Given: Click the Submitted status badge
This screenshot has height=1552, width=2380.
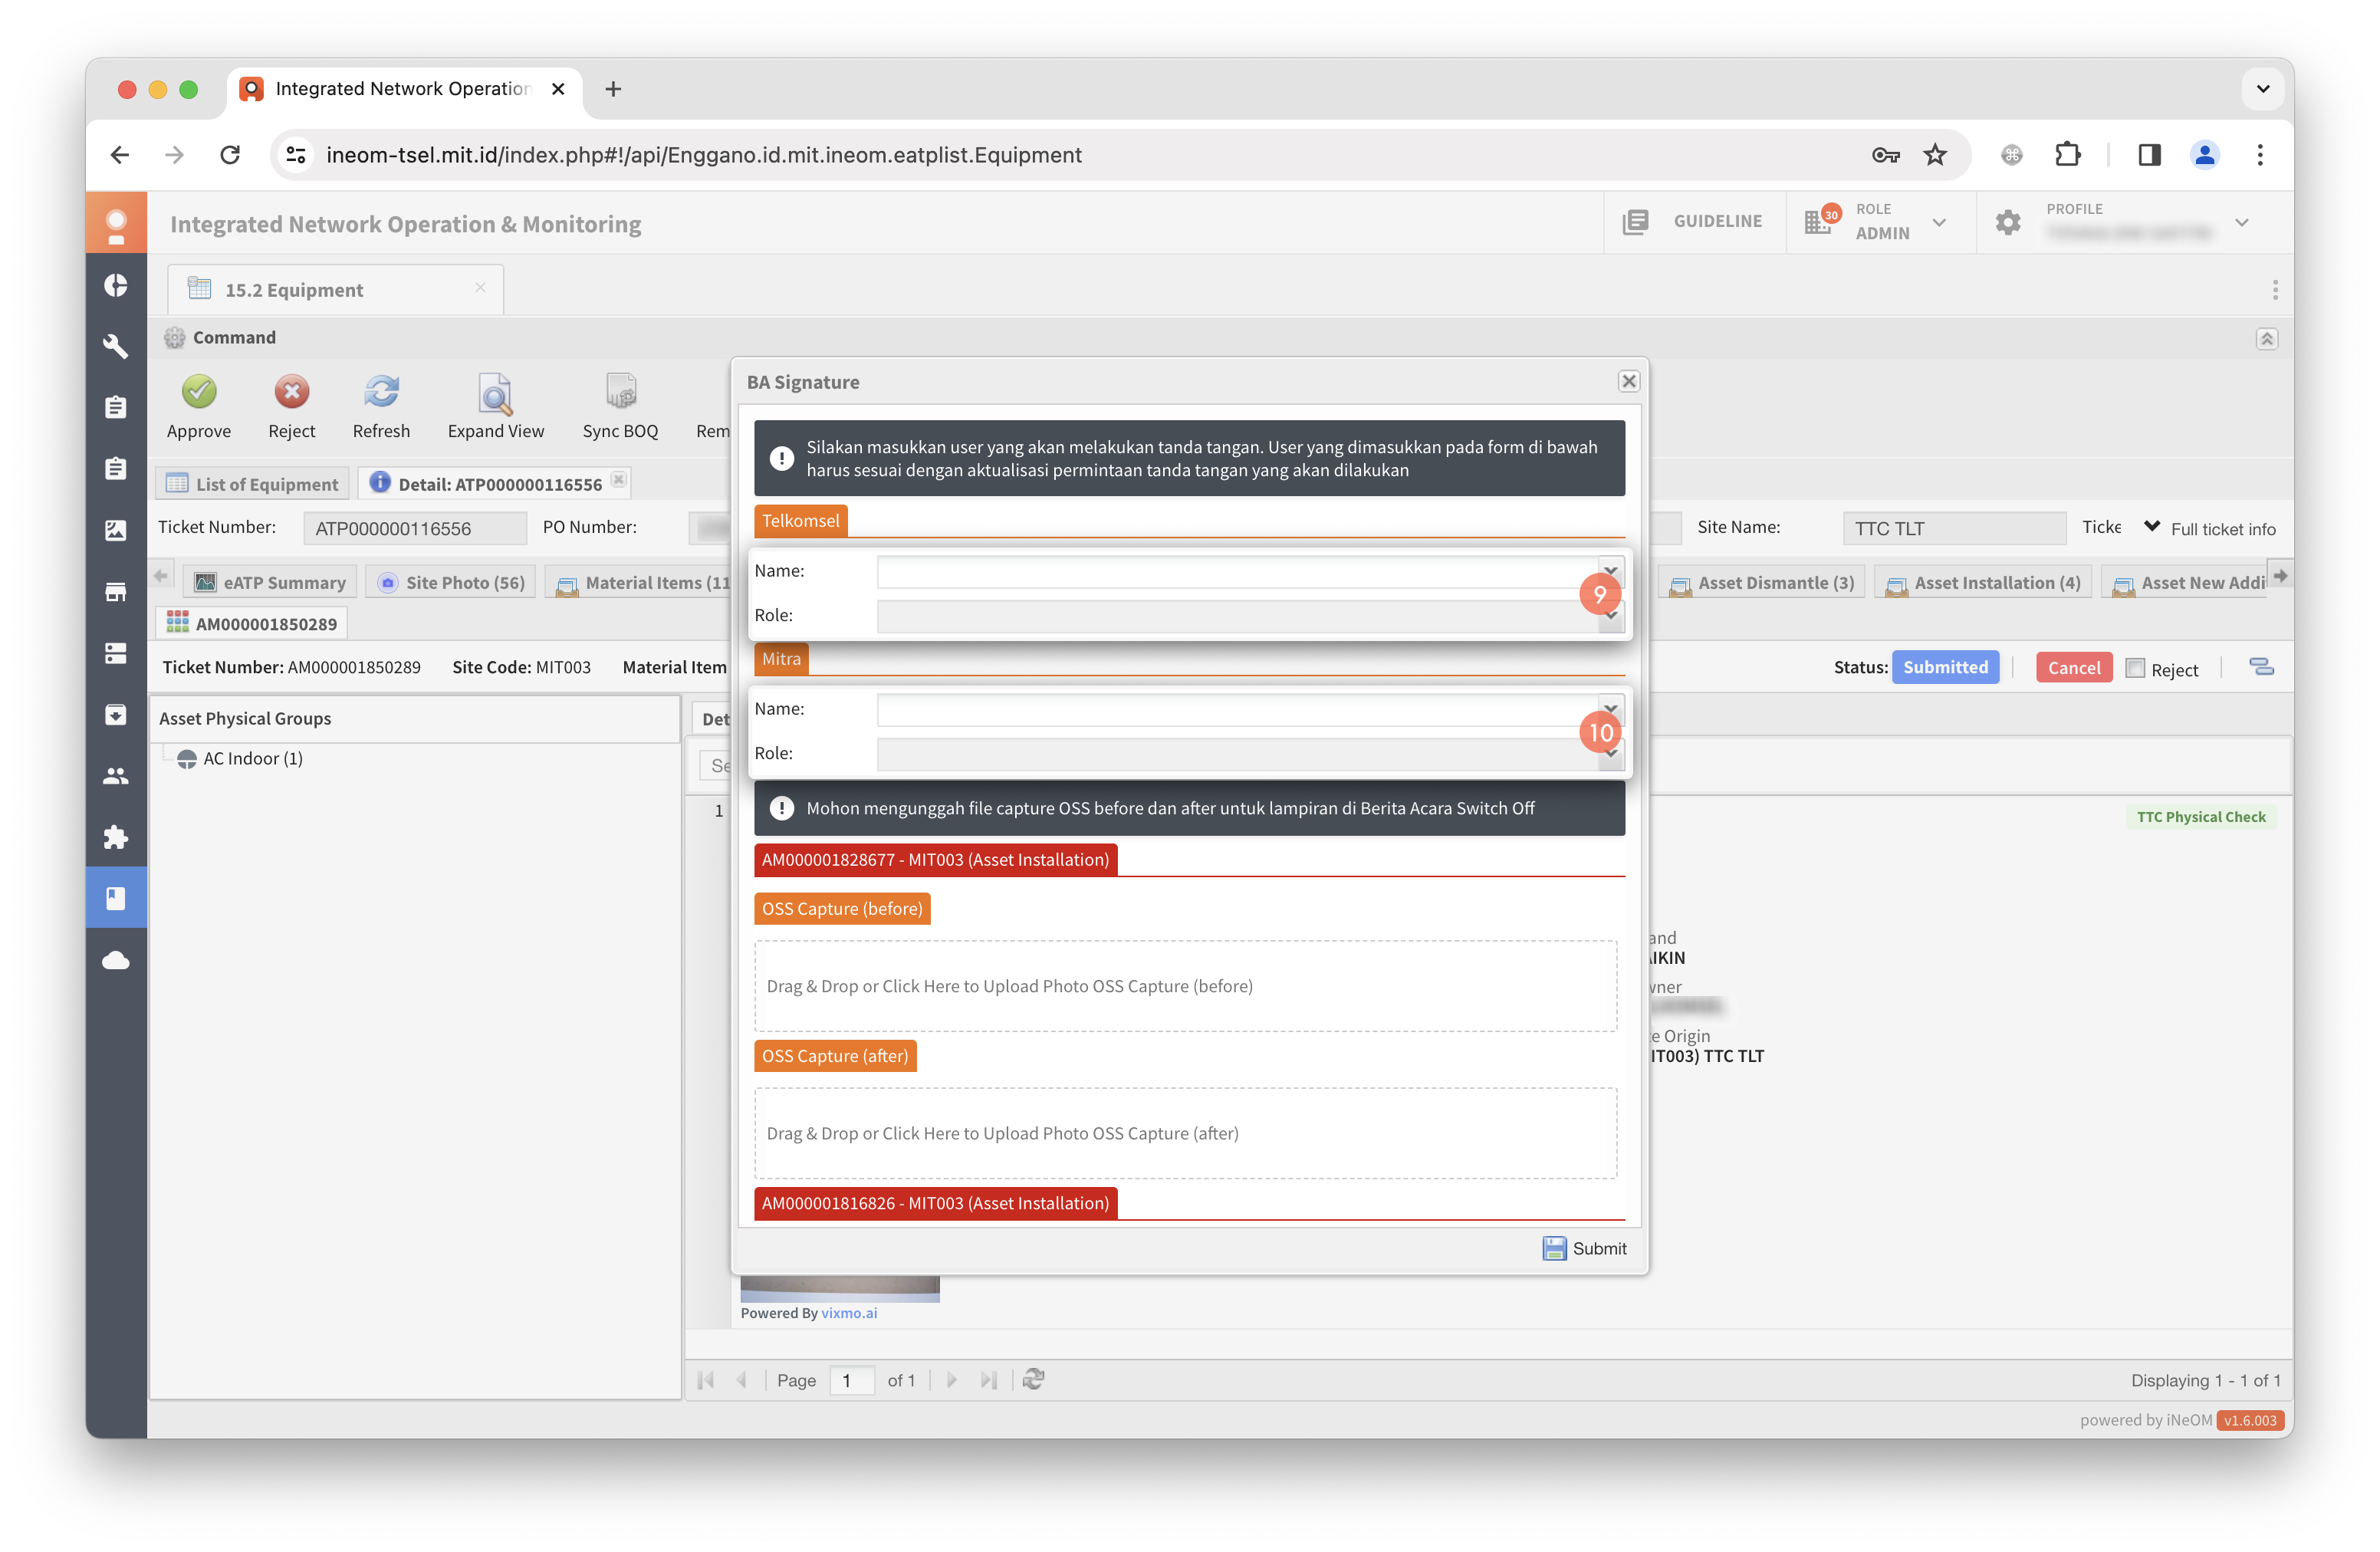Looking at the screenshot, I should 1944,667.
